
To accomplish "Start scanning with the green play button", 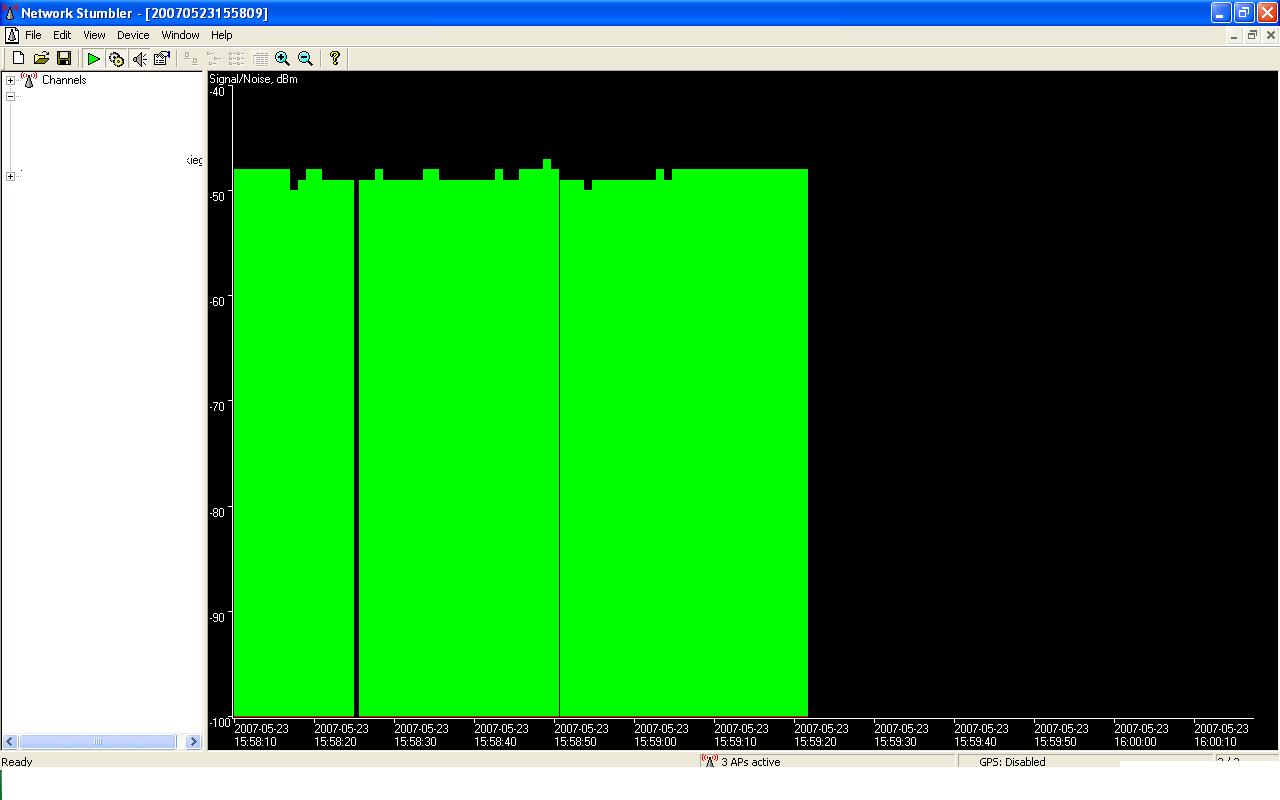I will pyautogui.click(x=94, y=59).
